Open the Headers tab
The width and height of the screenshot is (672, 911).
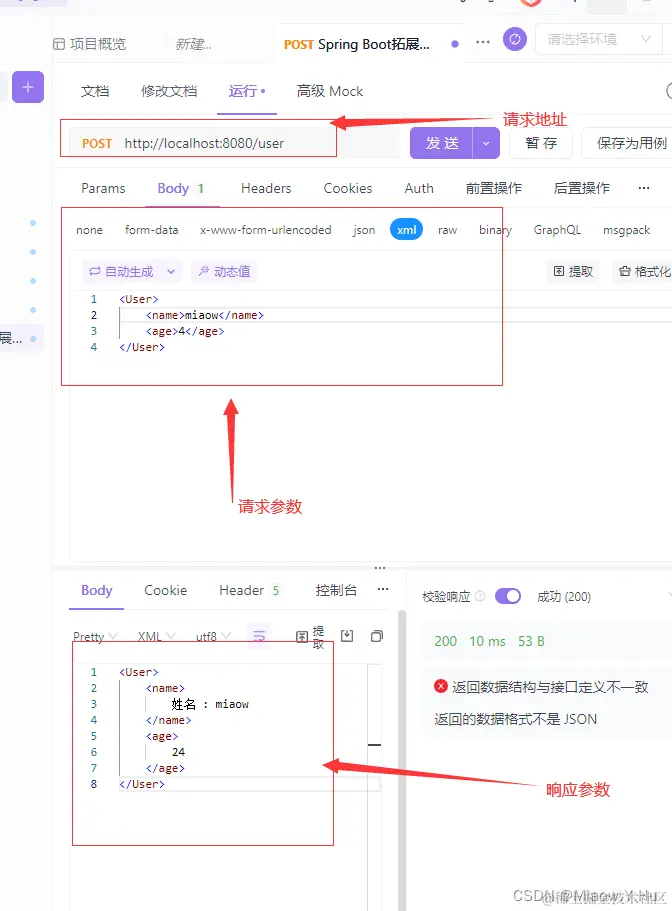tap(266, 188)
